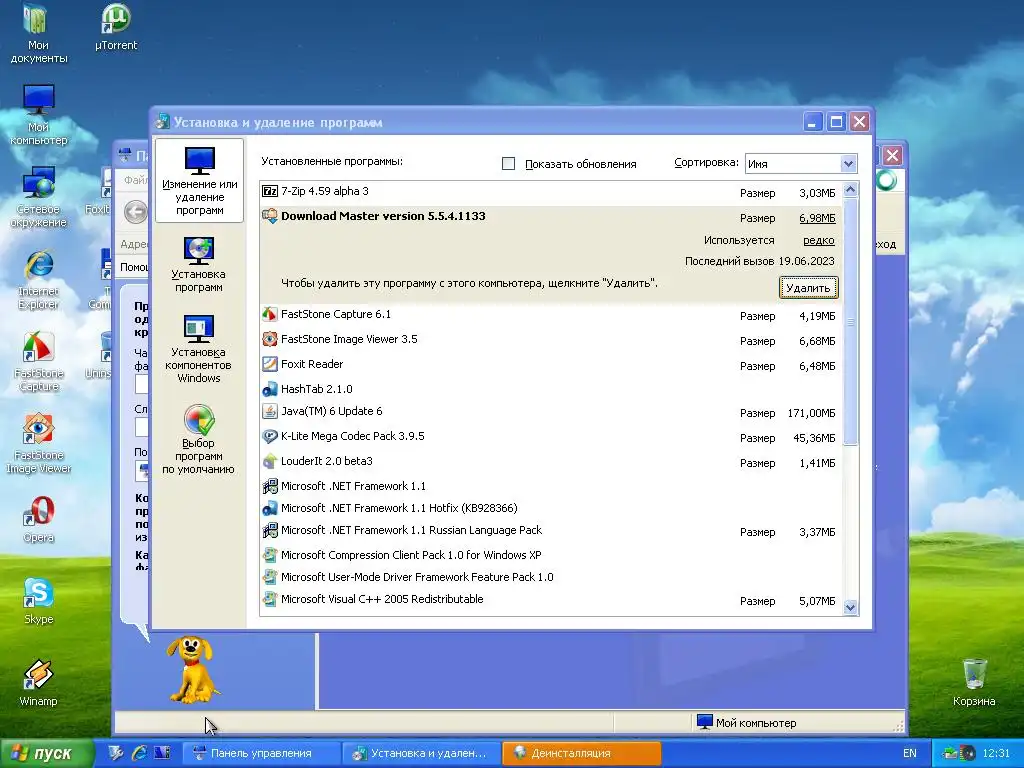The height and width of the screenshot is (768, 1024).
Task: Switch to the Панель управления taskbar button
Action: tap(261, 753)
